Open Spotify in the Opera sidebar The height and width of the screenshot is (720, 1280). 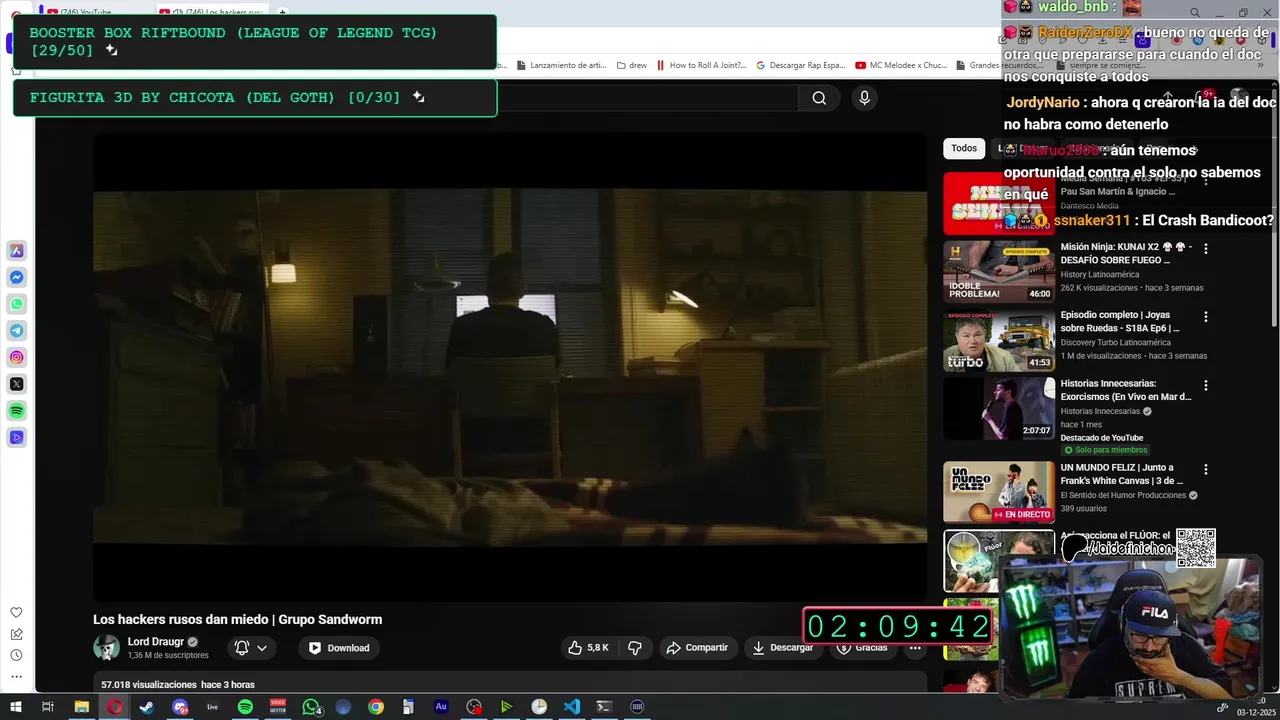pyautogui.click(x=17, y=411)
